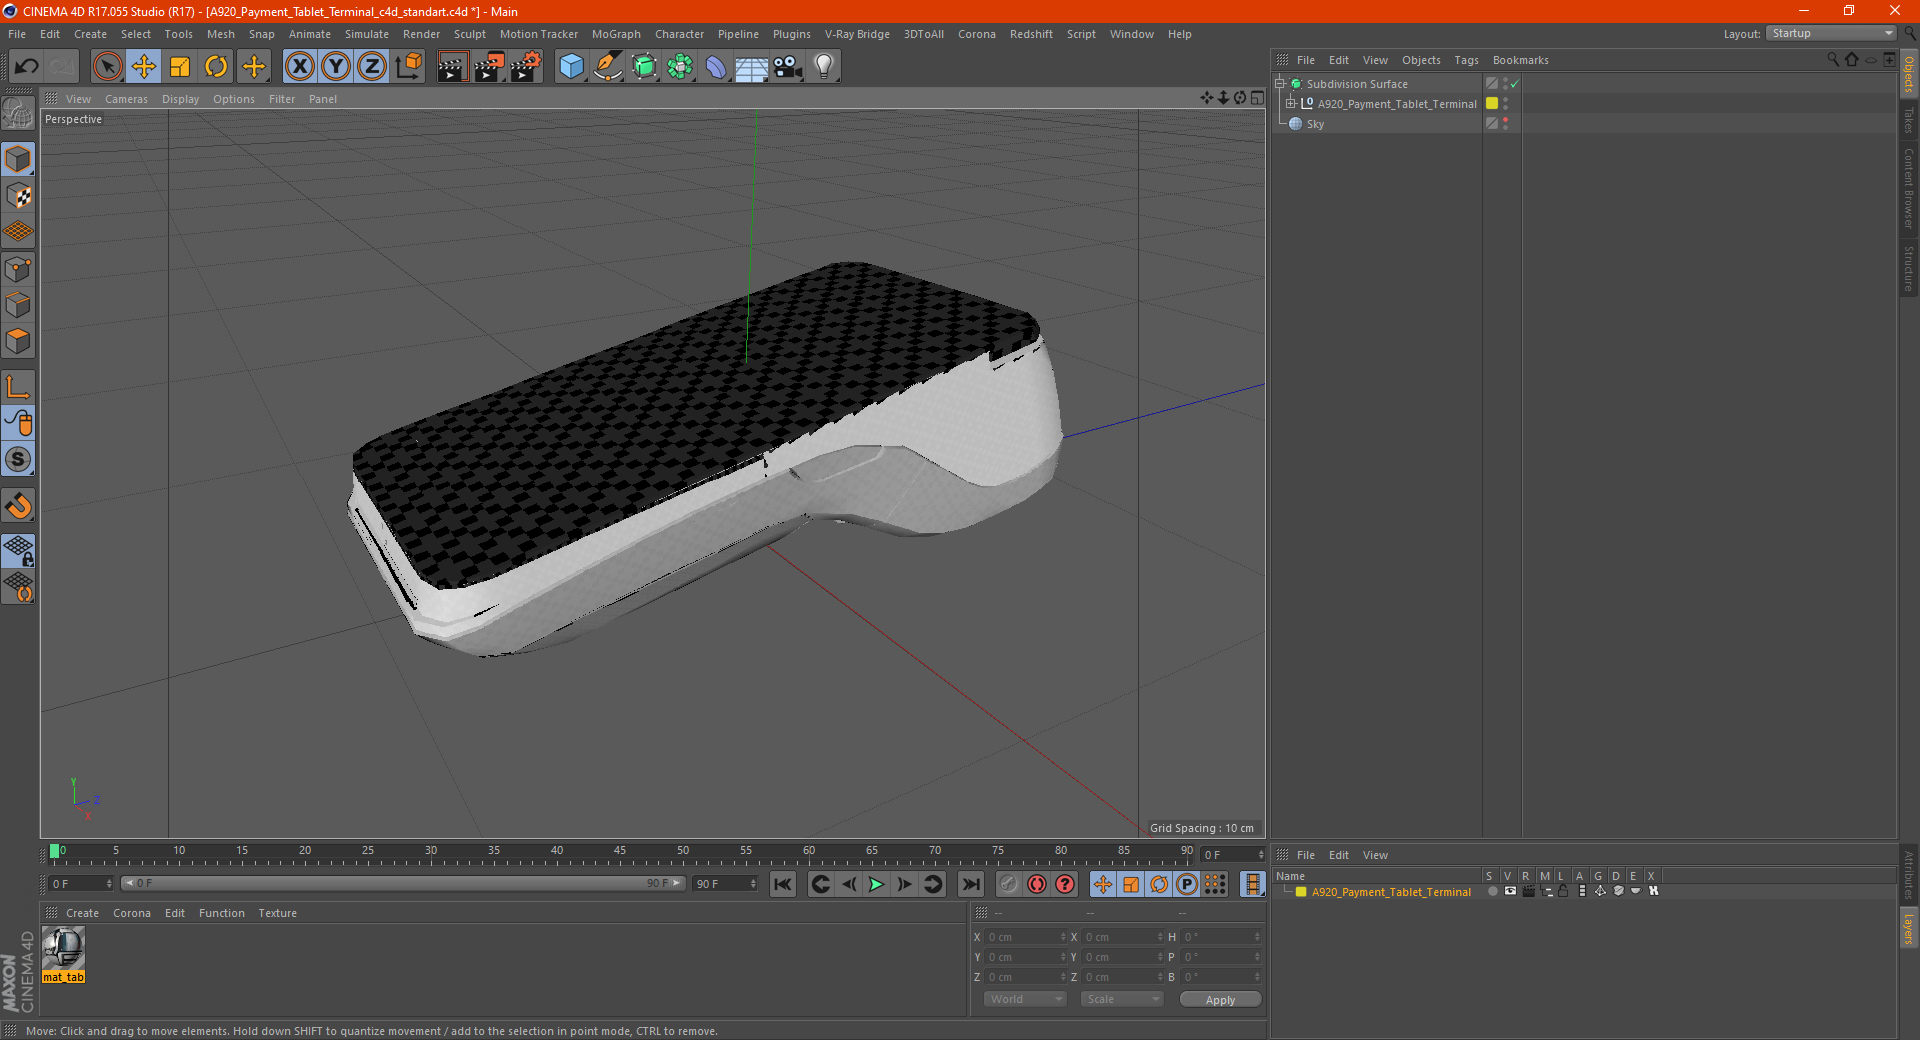Open the viewport Cameras menu
The width and height of the screenshot is (1920, 1040).
[x=126, y=99]
